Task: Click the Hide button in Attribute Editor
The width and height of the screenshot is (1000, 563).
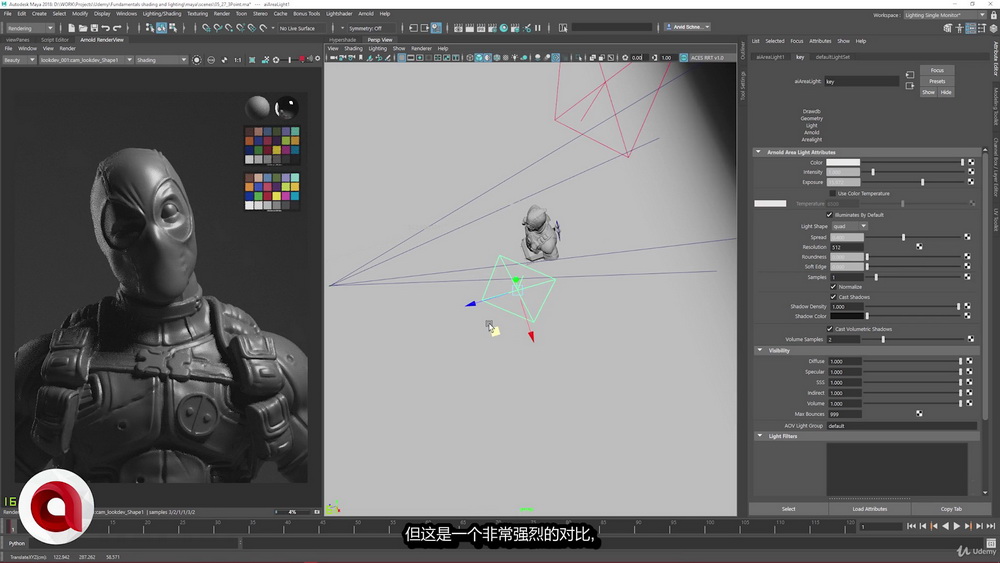Action: click(946, 92)
